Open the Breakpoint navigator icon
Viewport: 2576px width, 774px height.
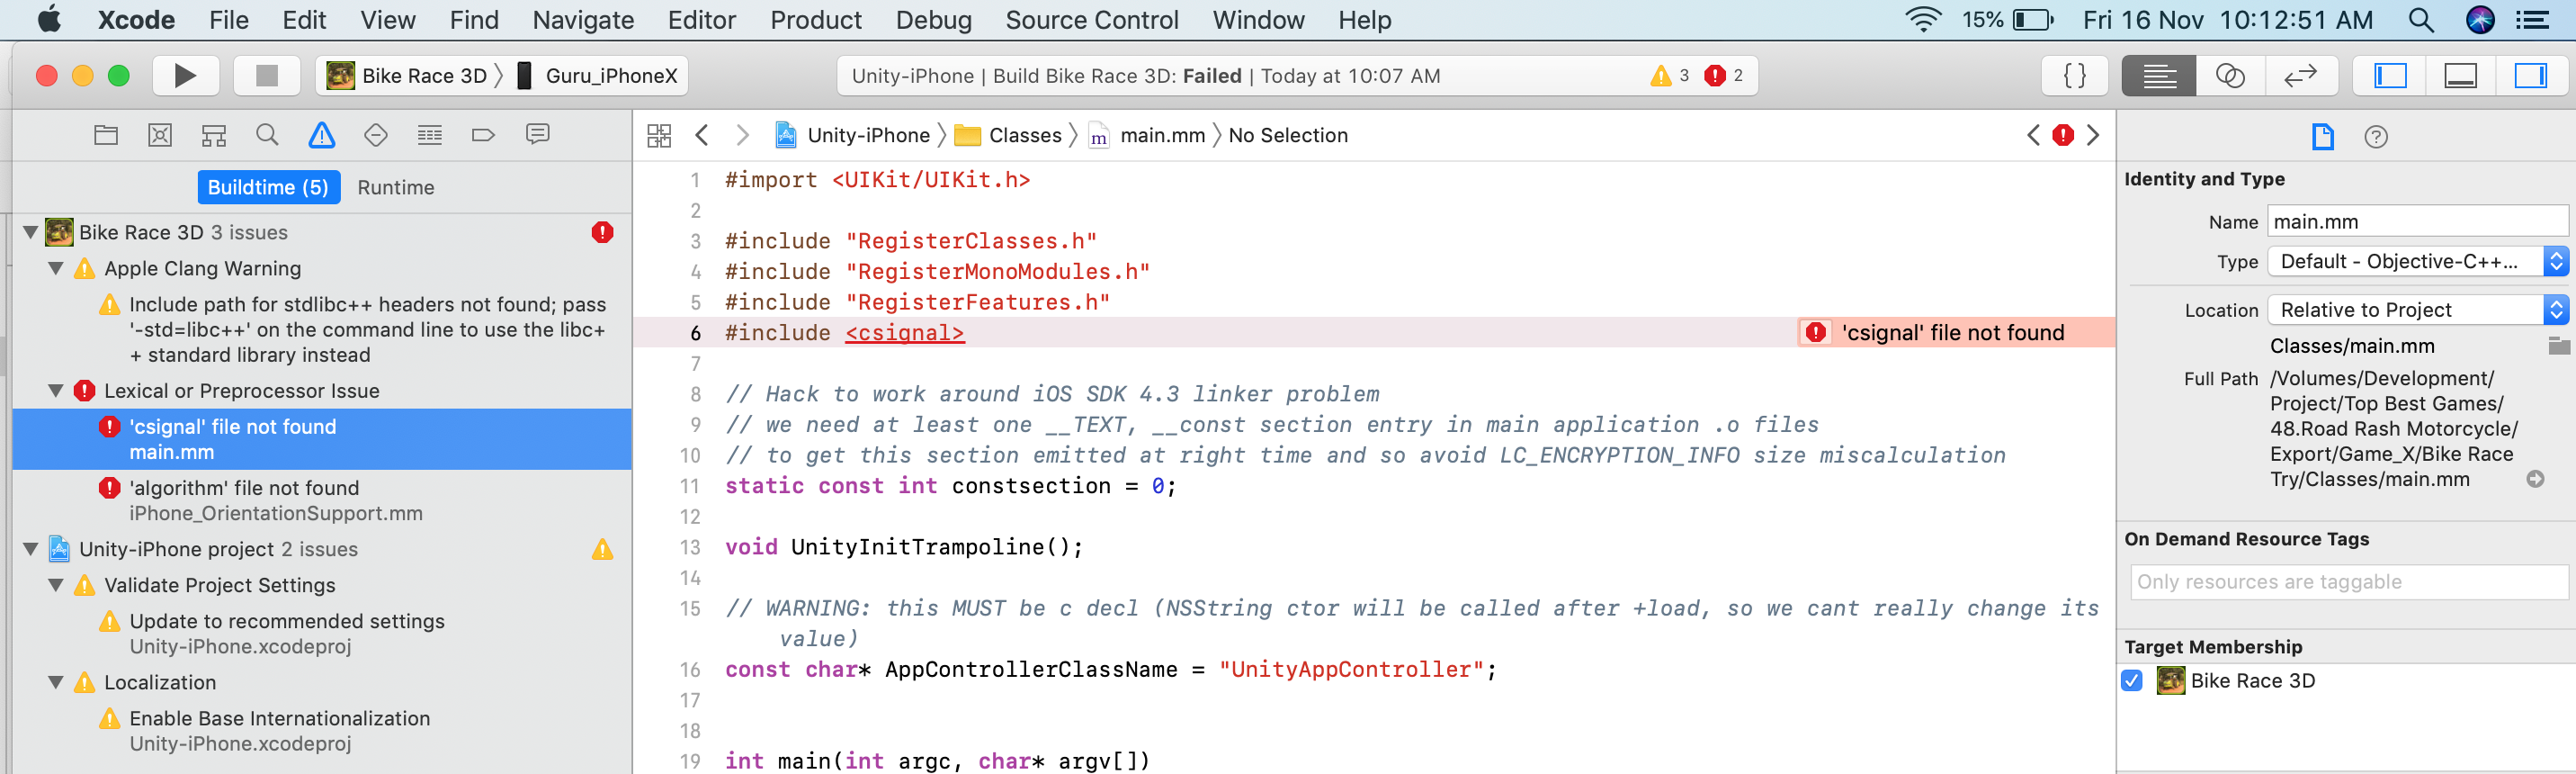point(483,135)
